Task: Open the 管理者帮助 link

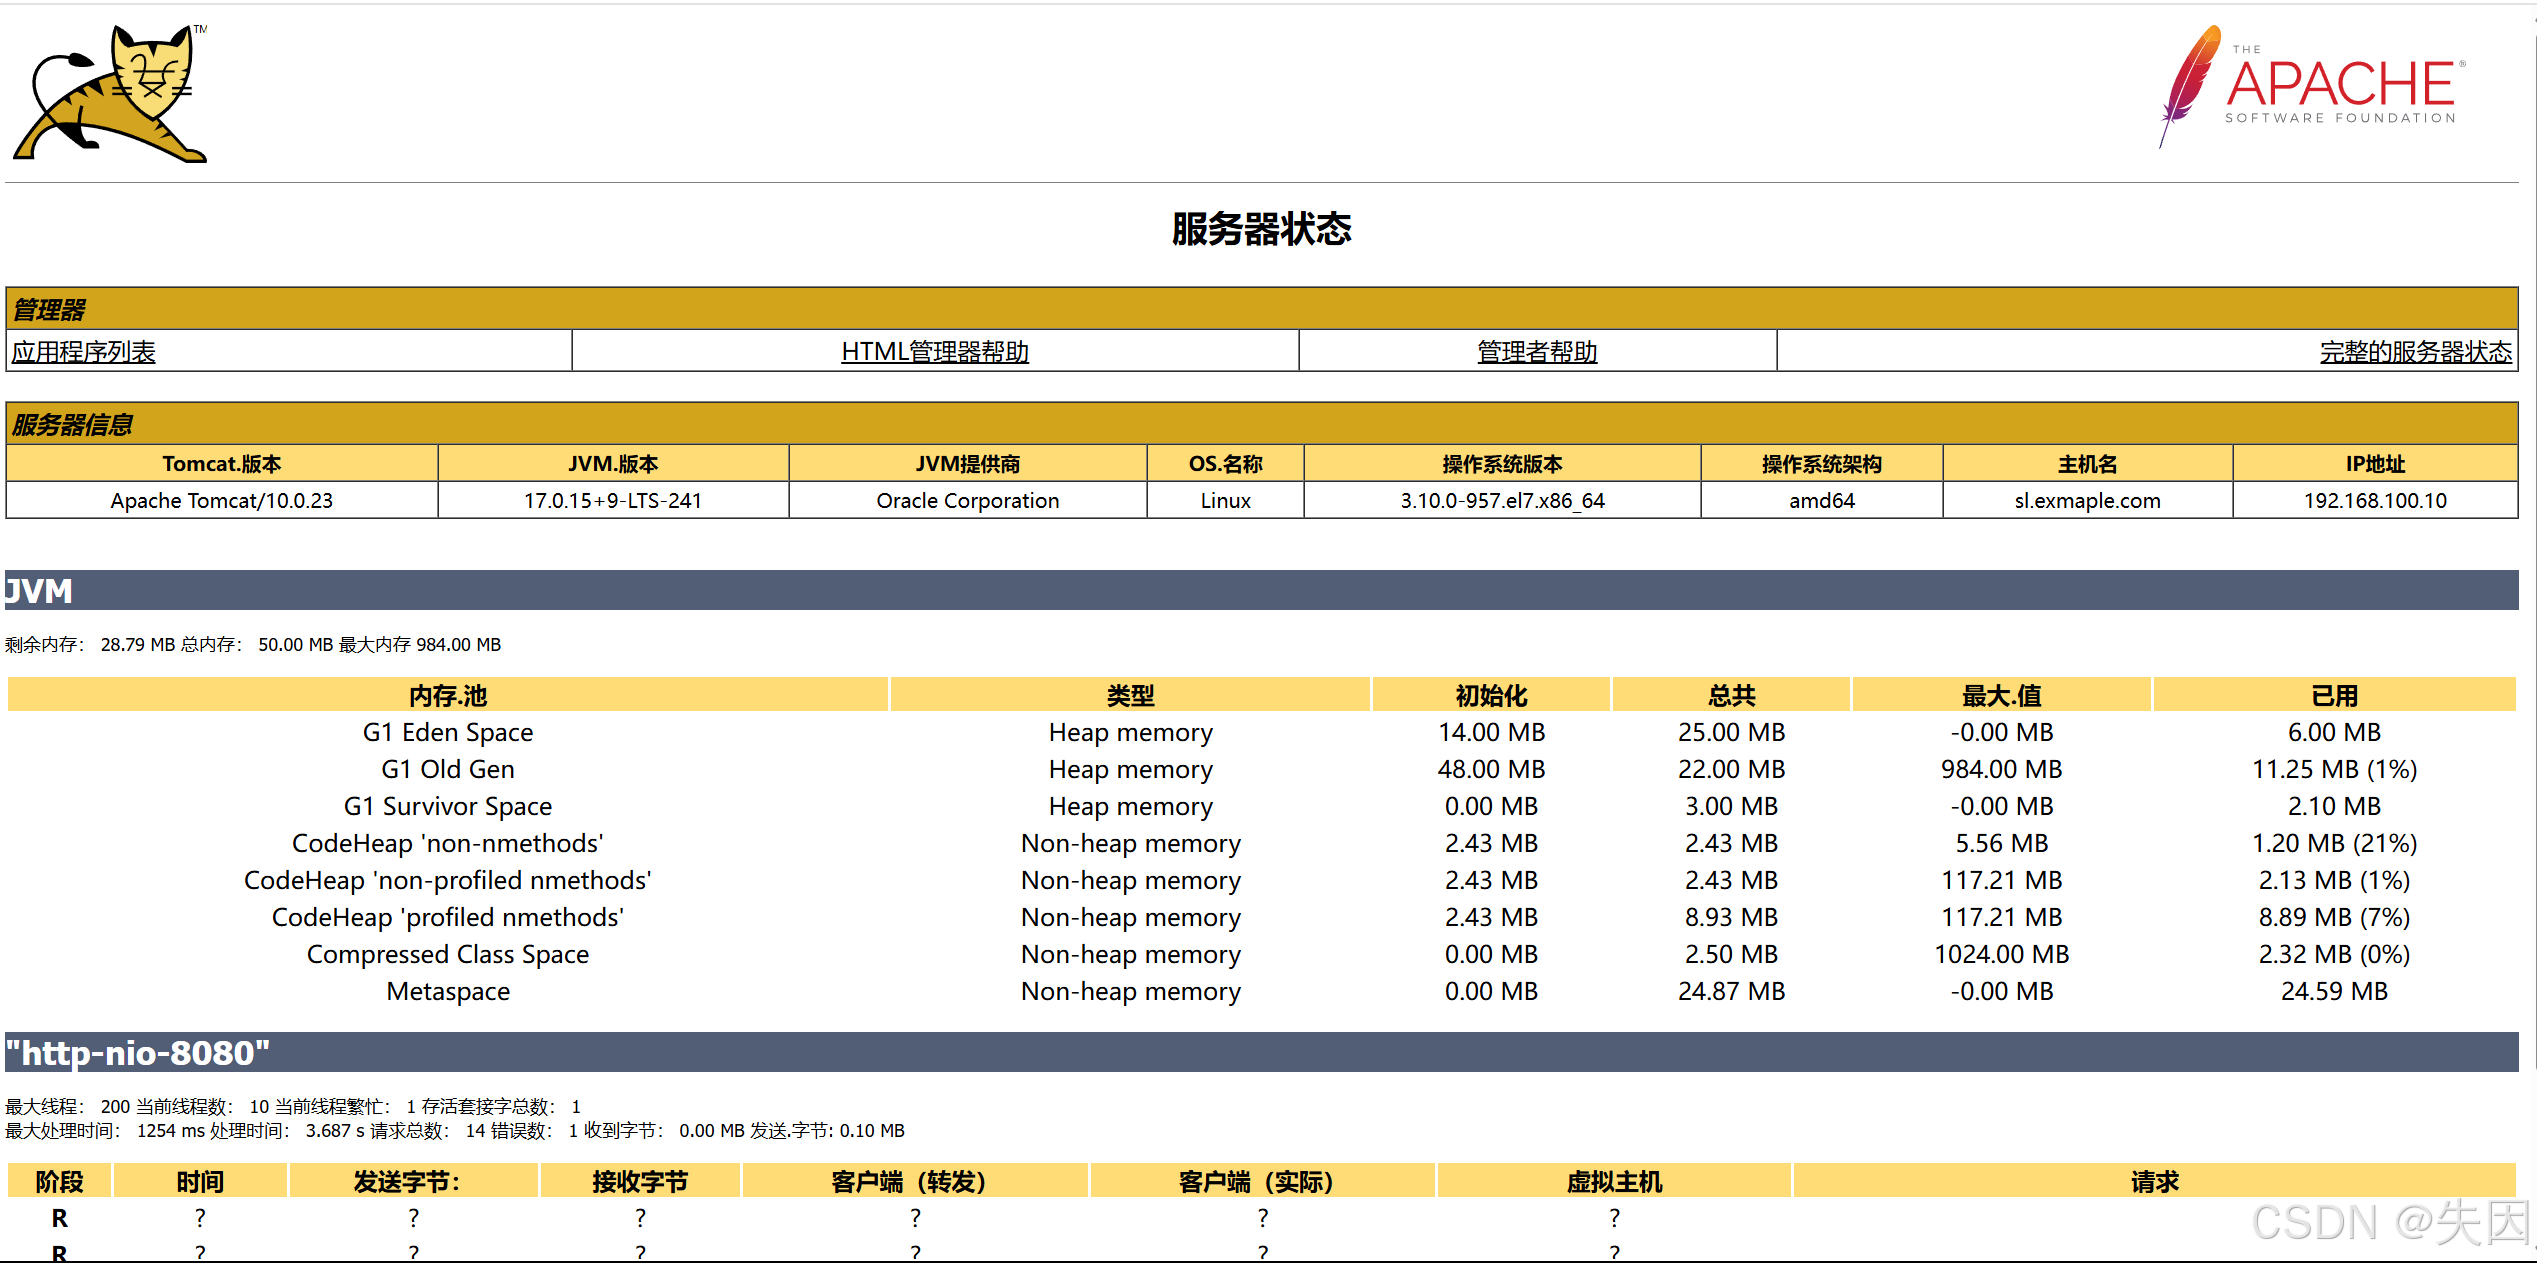Action: [1537, 352]
